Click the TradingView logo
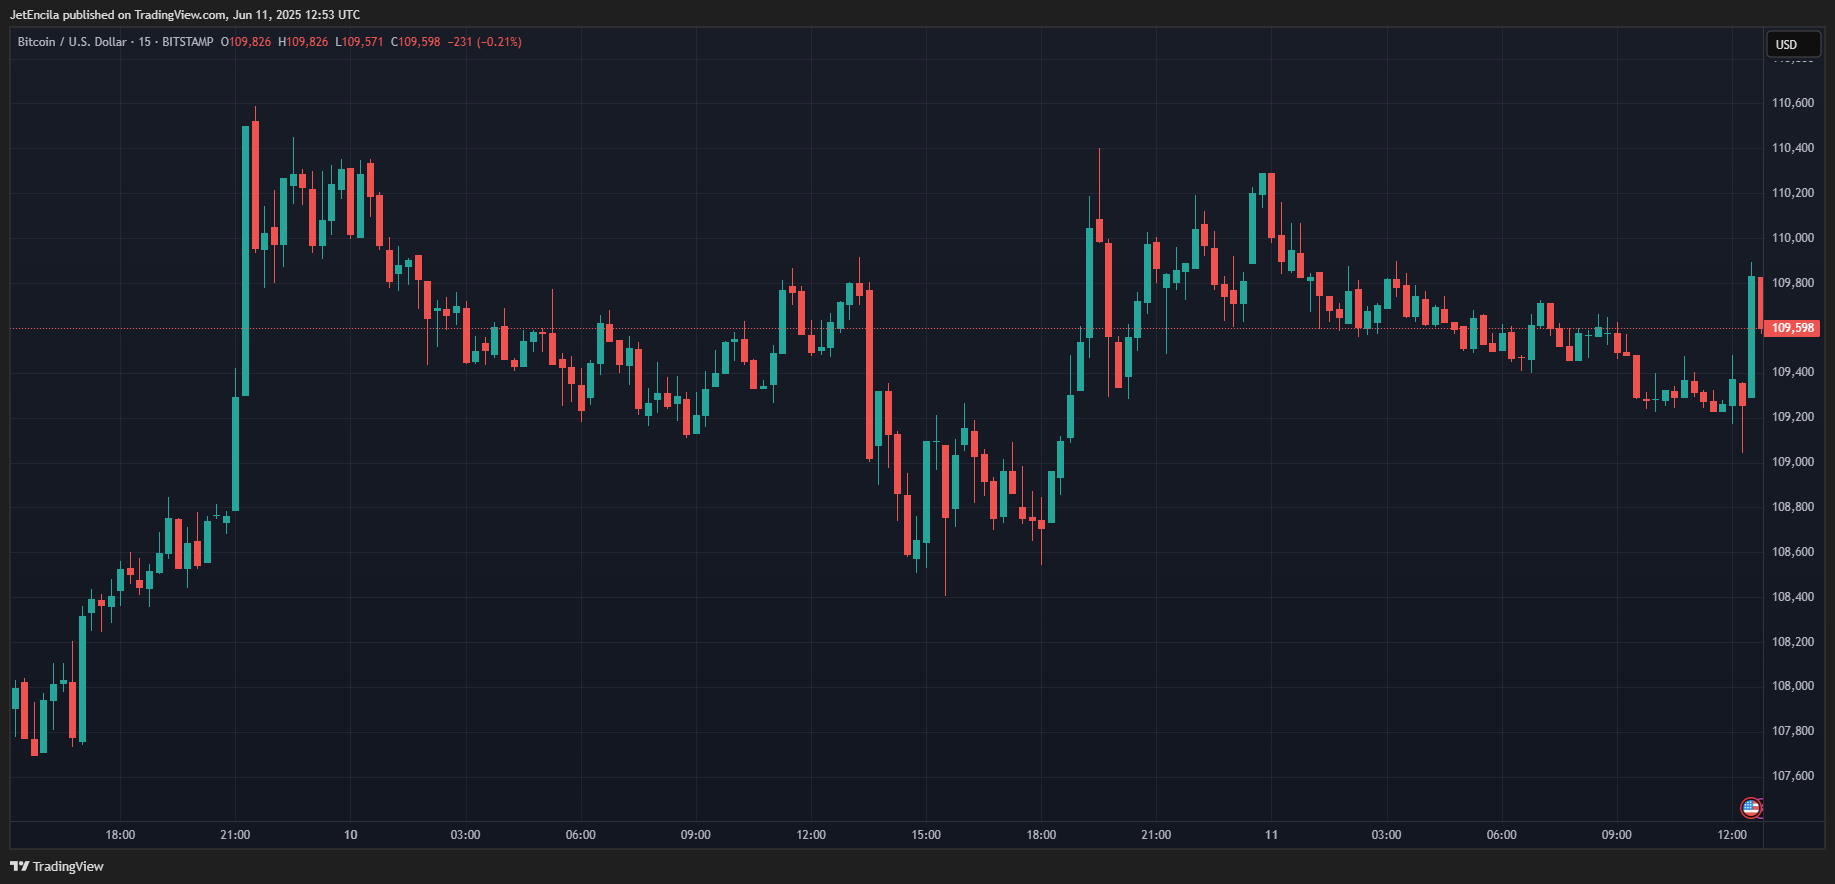 pyautogui.click(x=57, y=866)
